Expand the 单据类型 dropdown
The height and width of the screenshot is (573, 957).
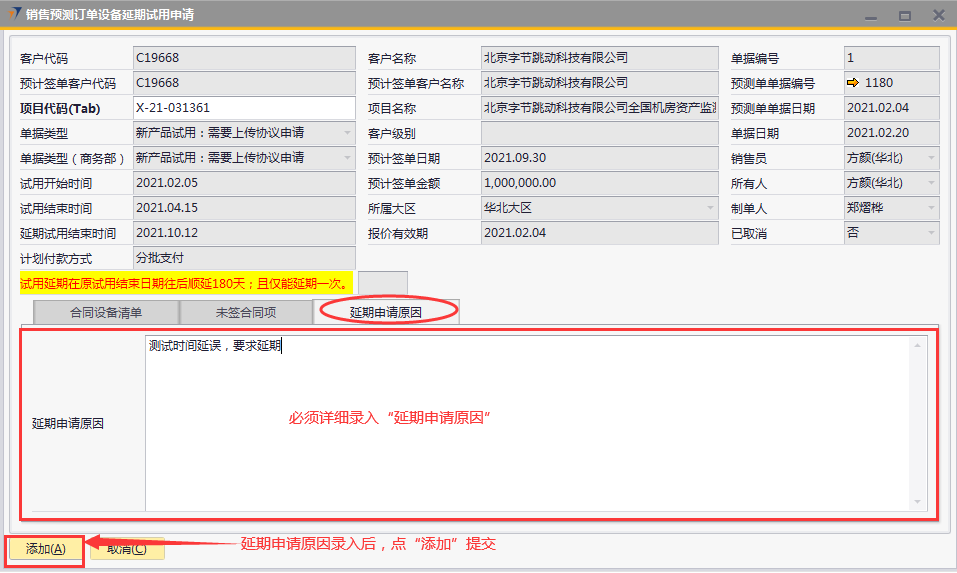[x=347, y=133]
